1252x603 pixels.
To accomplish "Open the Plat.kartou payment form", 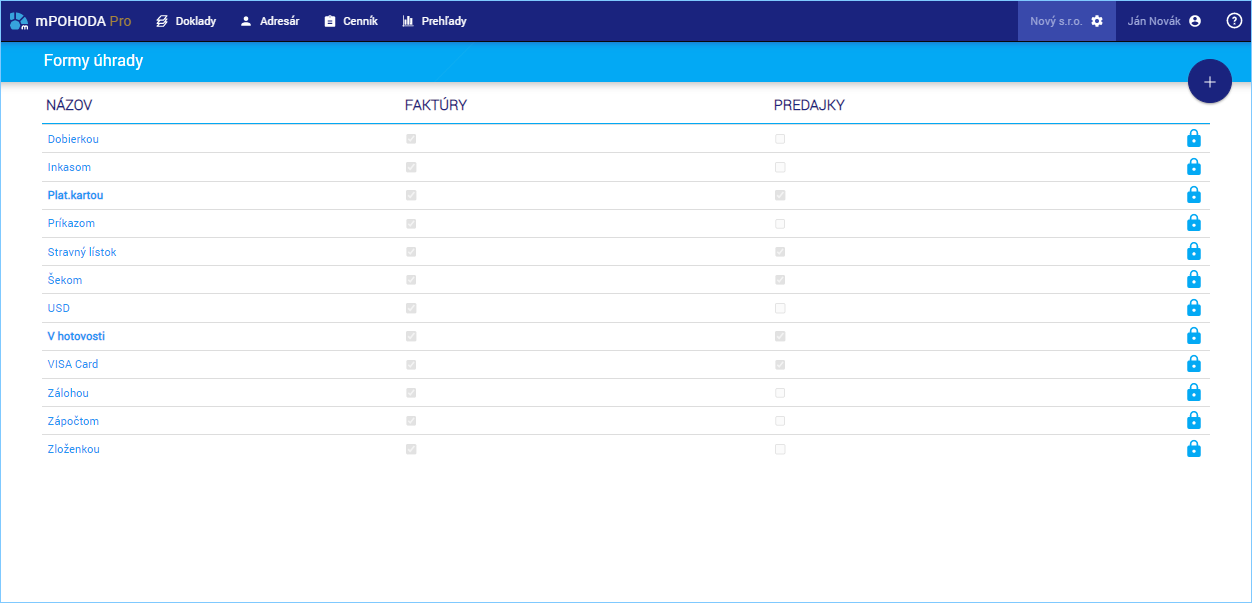I will (75, 195).
